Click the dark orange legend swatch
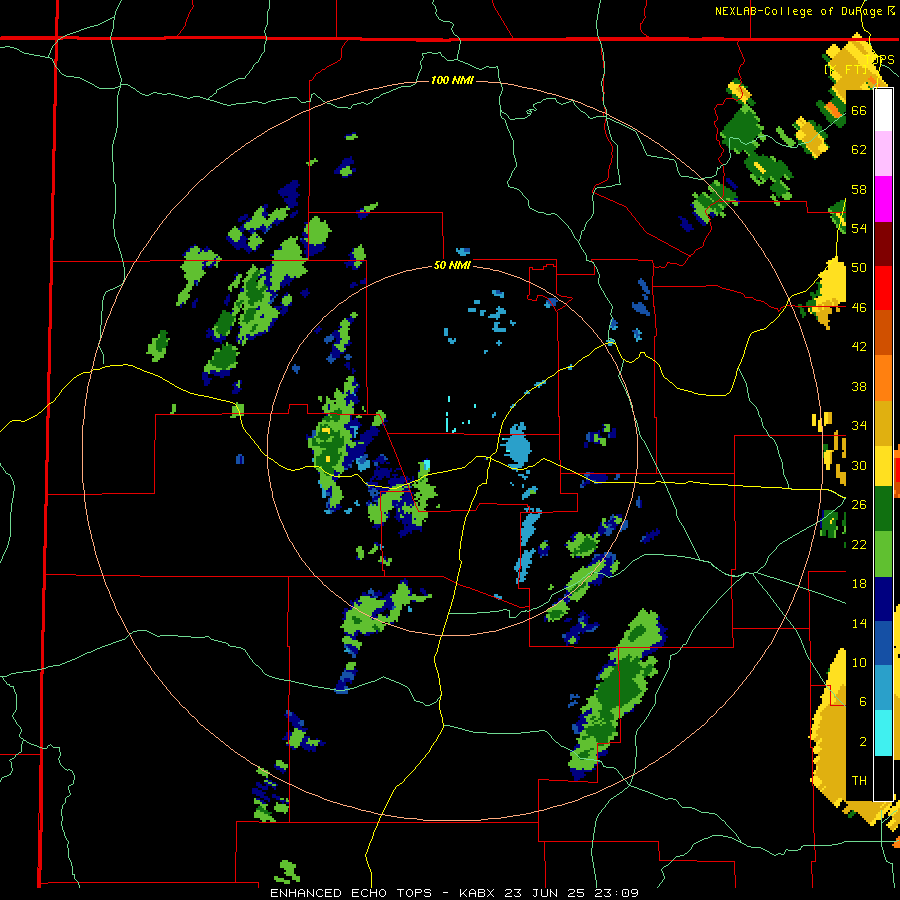The height and width of the screenshot is (900, 900). (x=883, y=332)
